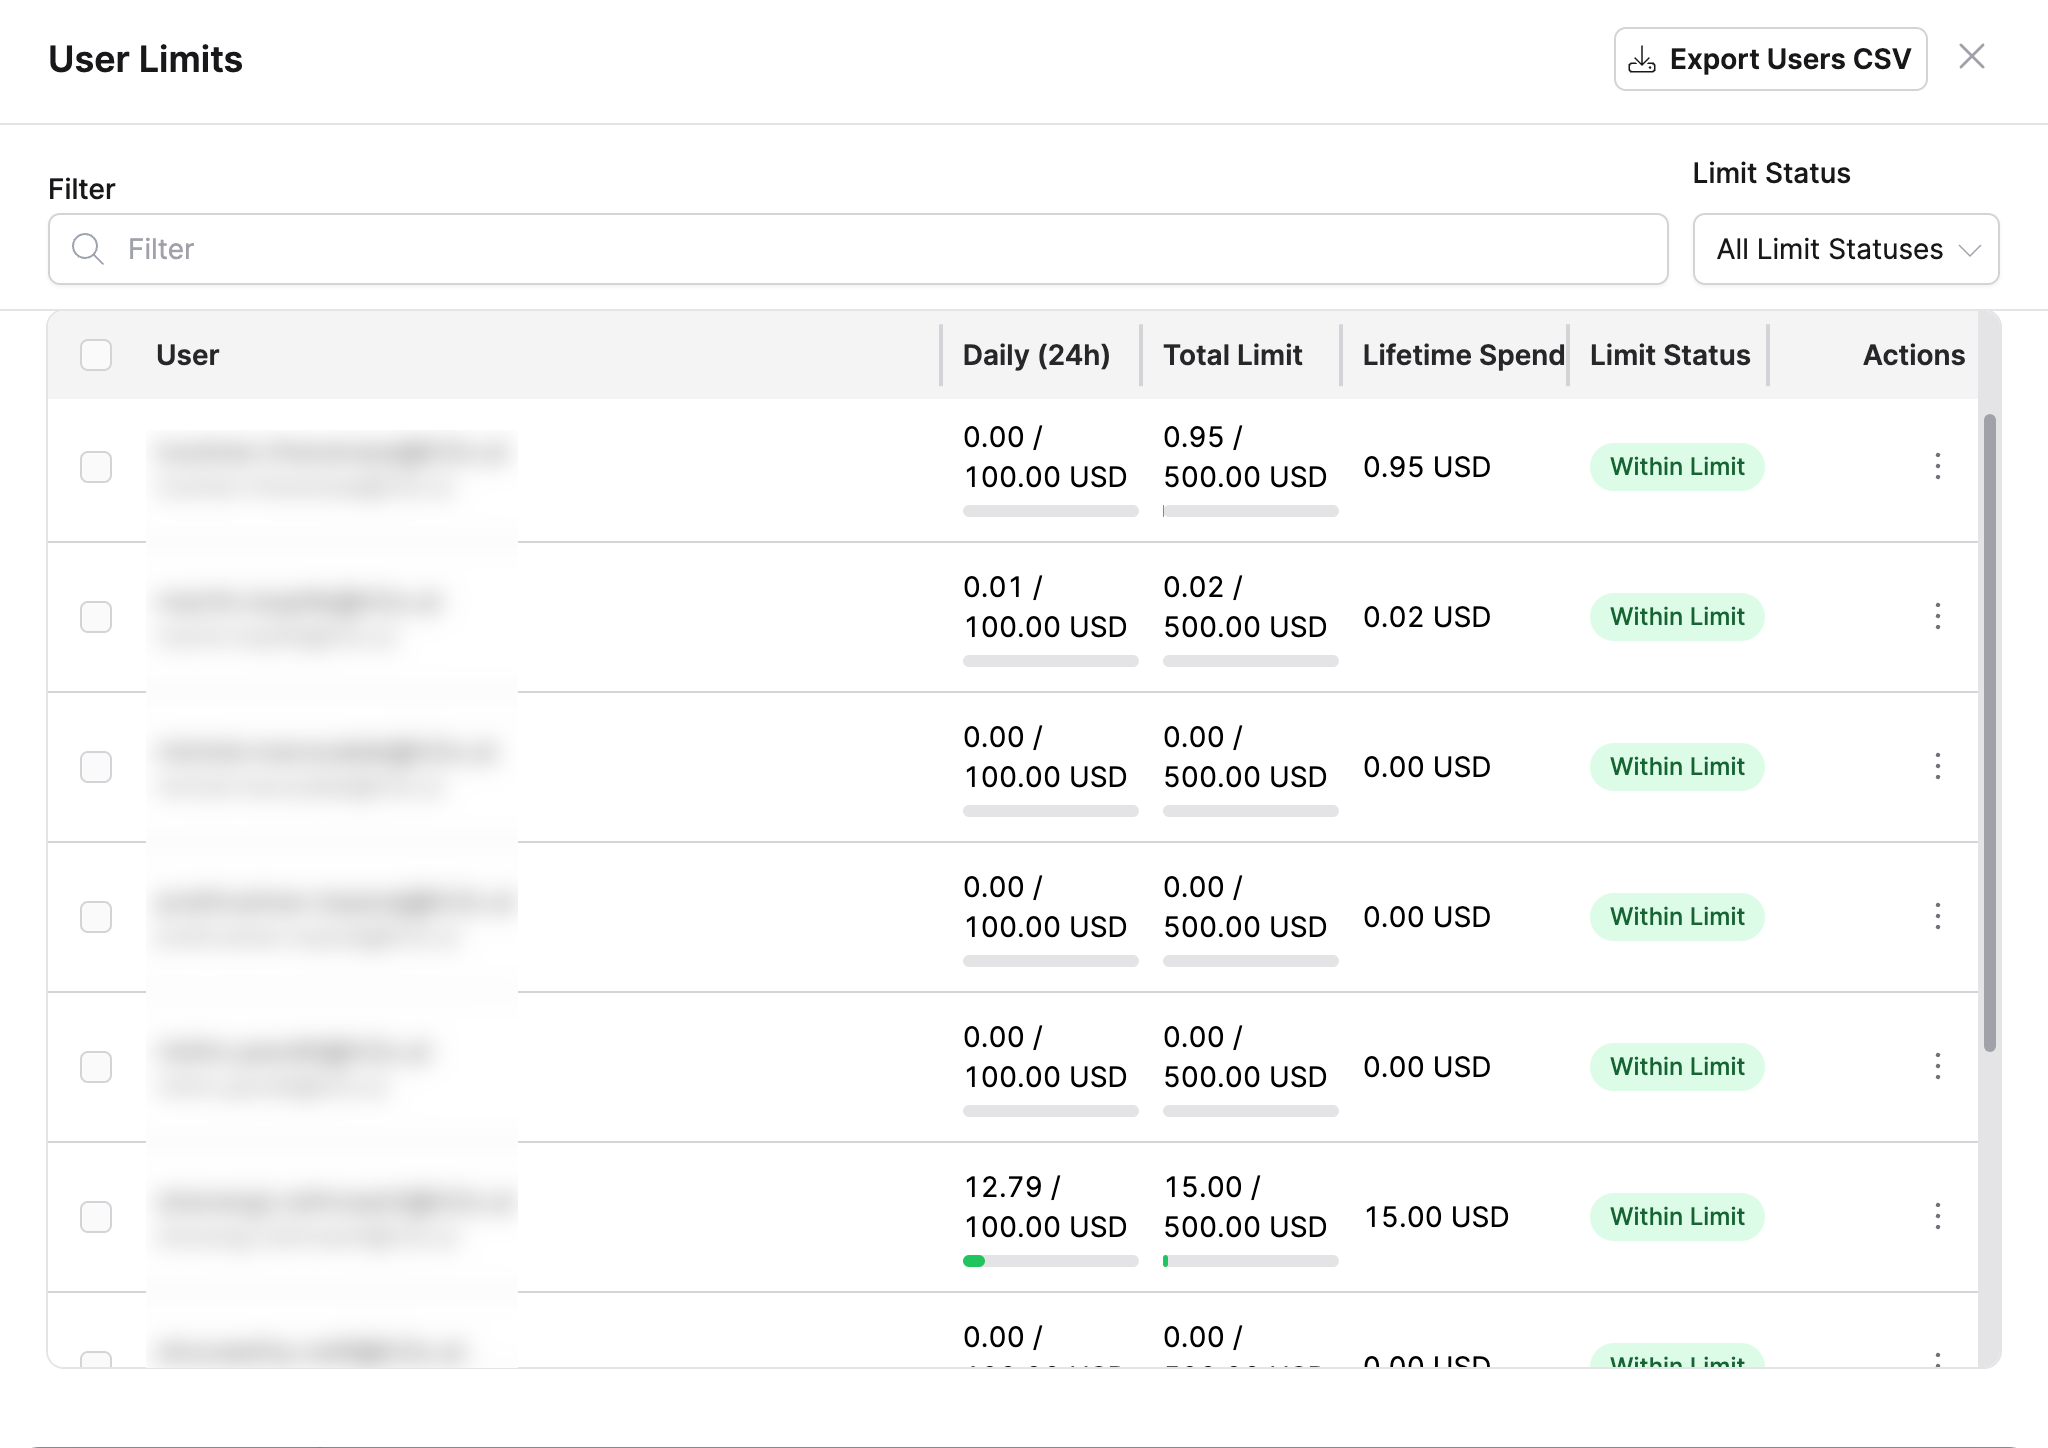
Task: Click the 12.79 / 100.00 USD daily cell
Action: (1046, 1207)
